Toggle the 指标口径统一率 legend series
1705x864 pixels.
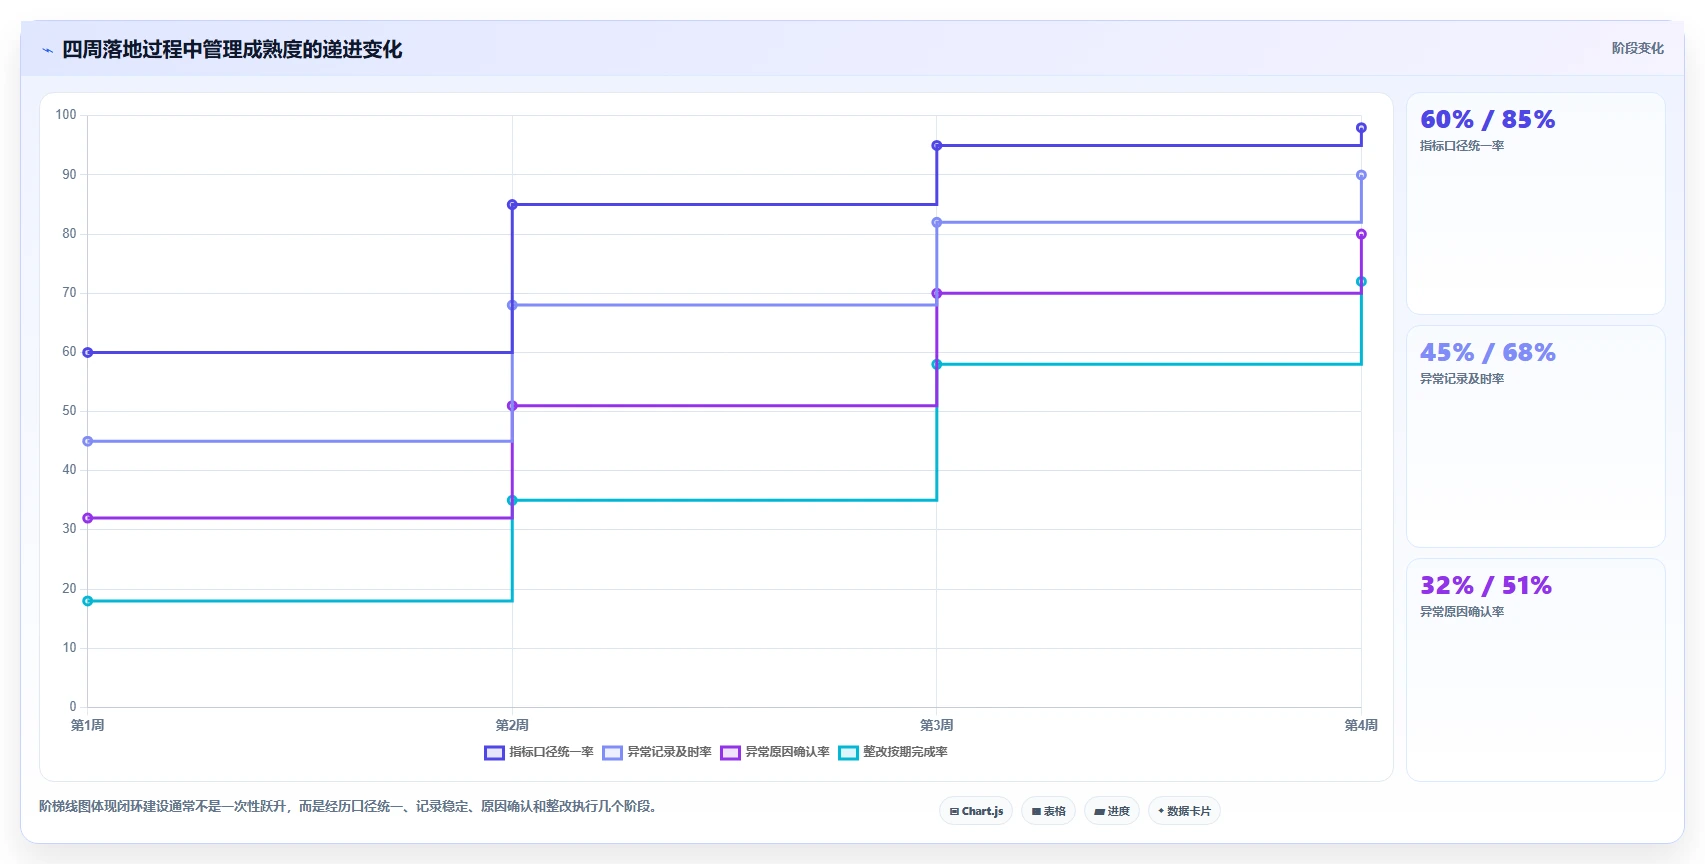tap(539, 752)
